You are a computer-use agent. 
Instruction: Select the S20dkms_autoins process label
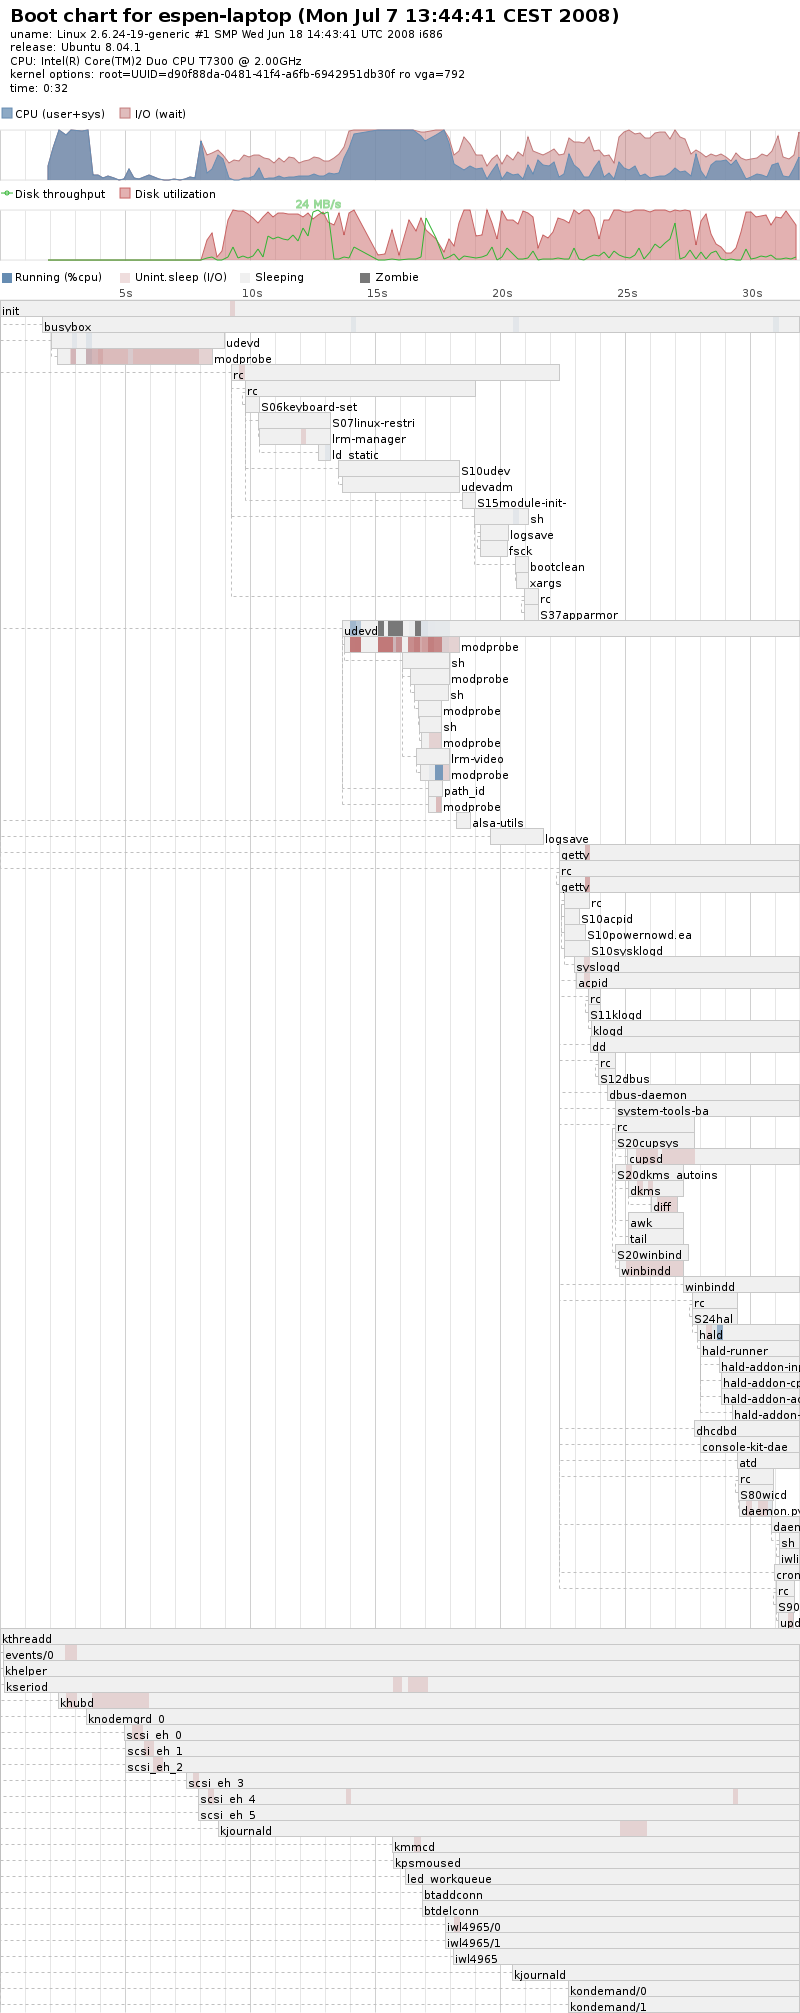[x=667, y=1175]
